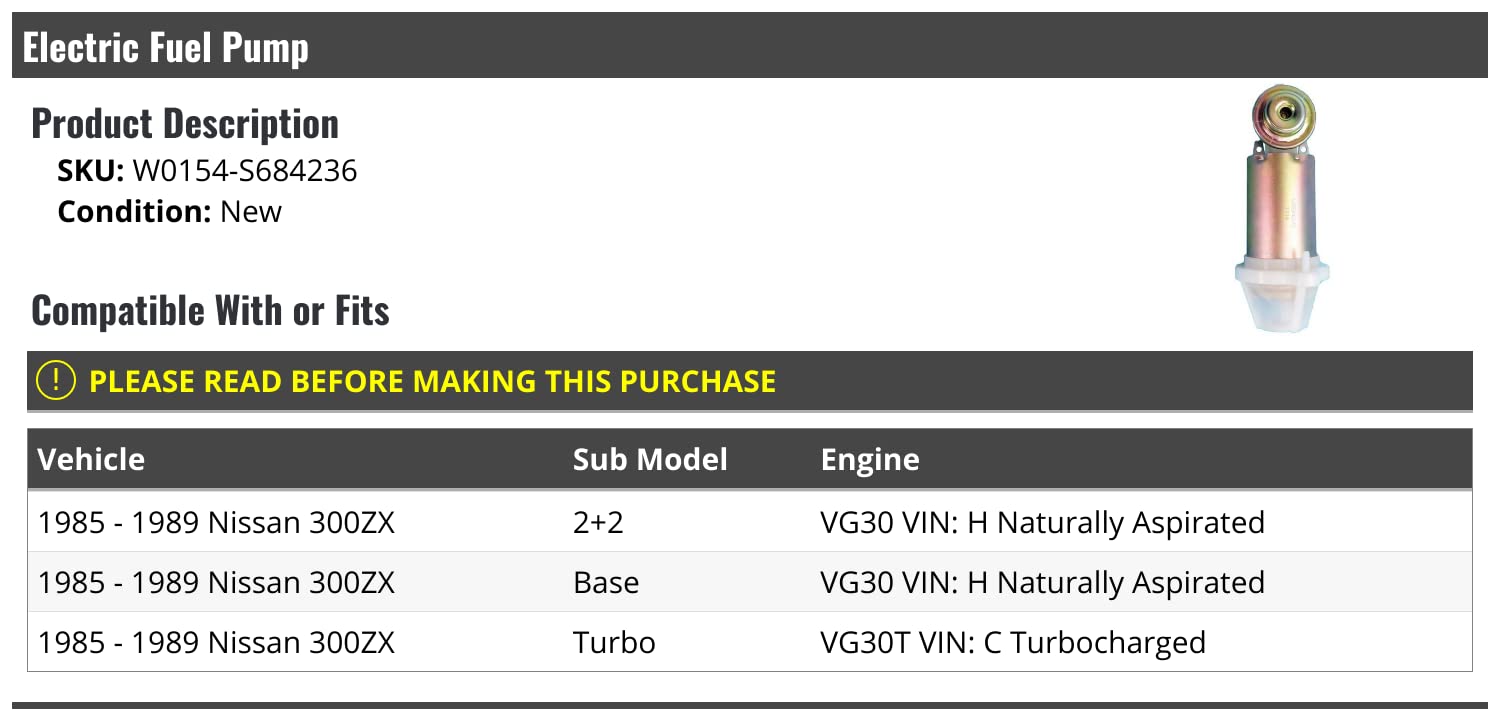Click the VG30T VIN: C Turbocharged cell
Image resolution: width=1500 pixels, height=721 pixels.
(1012, 642)
